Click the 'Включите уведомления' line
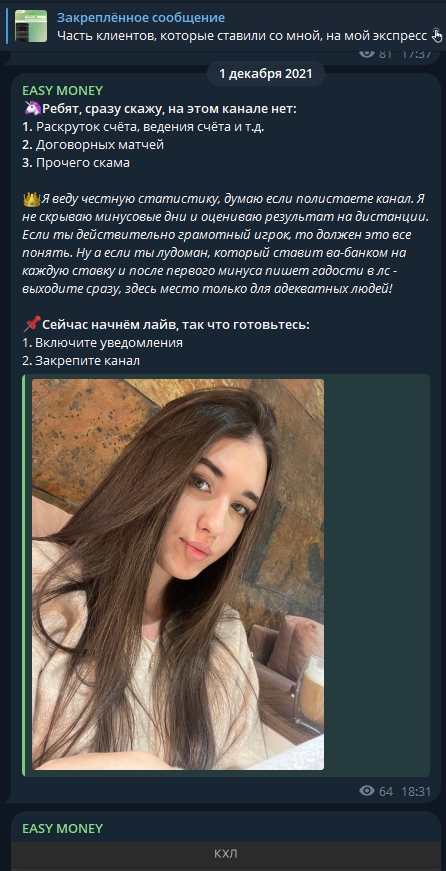446x871 pixels. pos(102,343)
